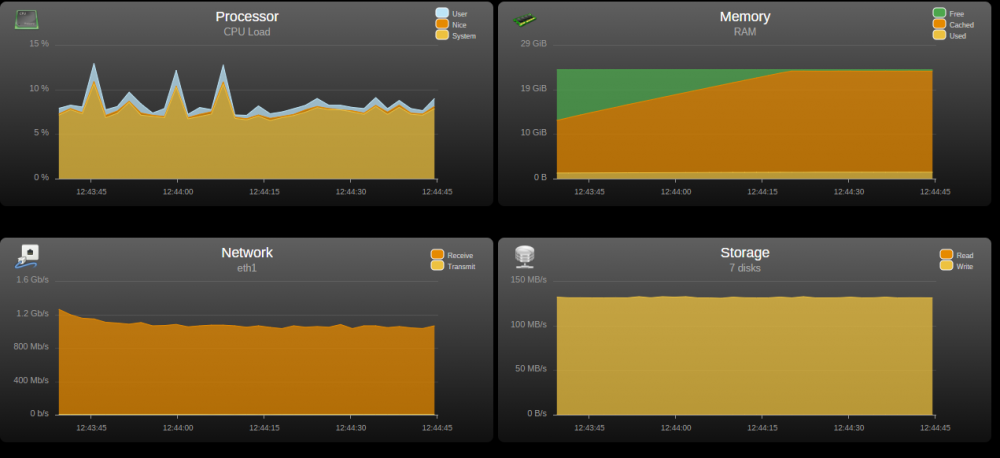Click the 10 GiB axis label in Memory

[534, 133]
